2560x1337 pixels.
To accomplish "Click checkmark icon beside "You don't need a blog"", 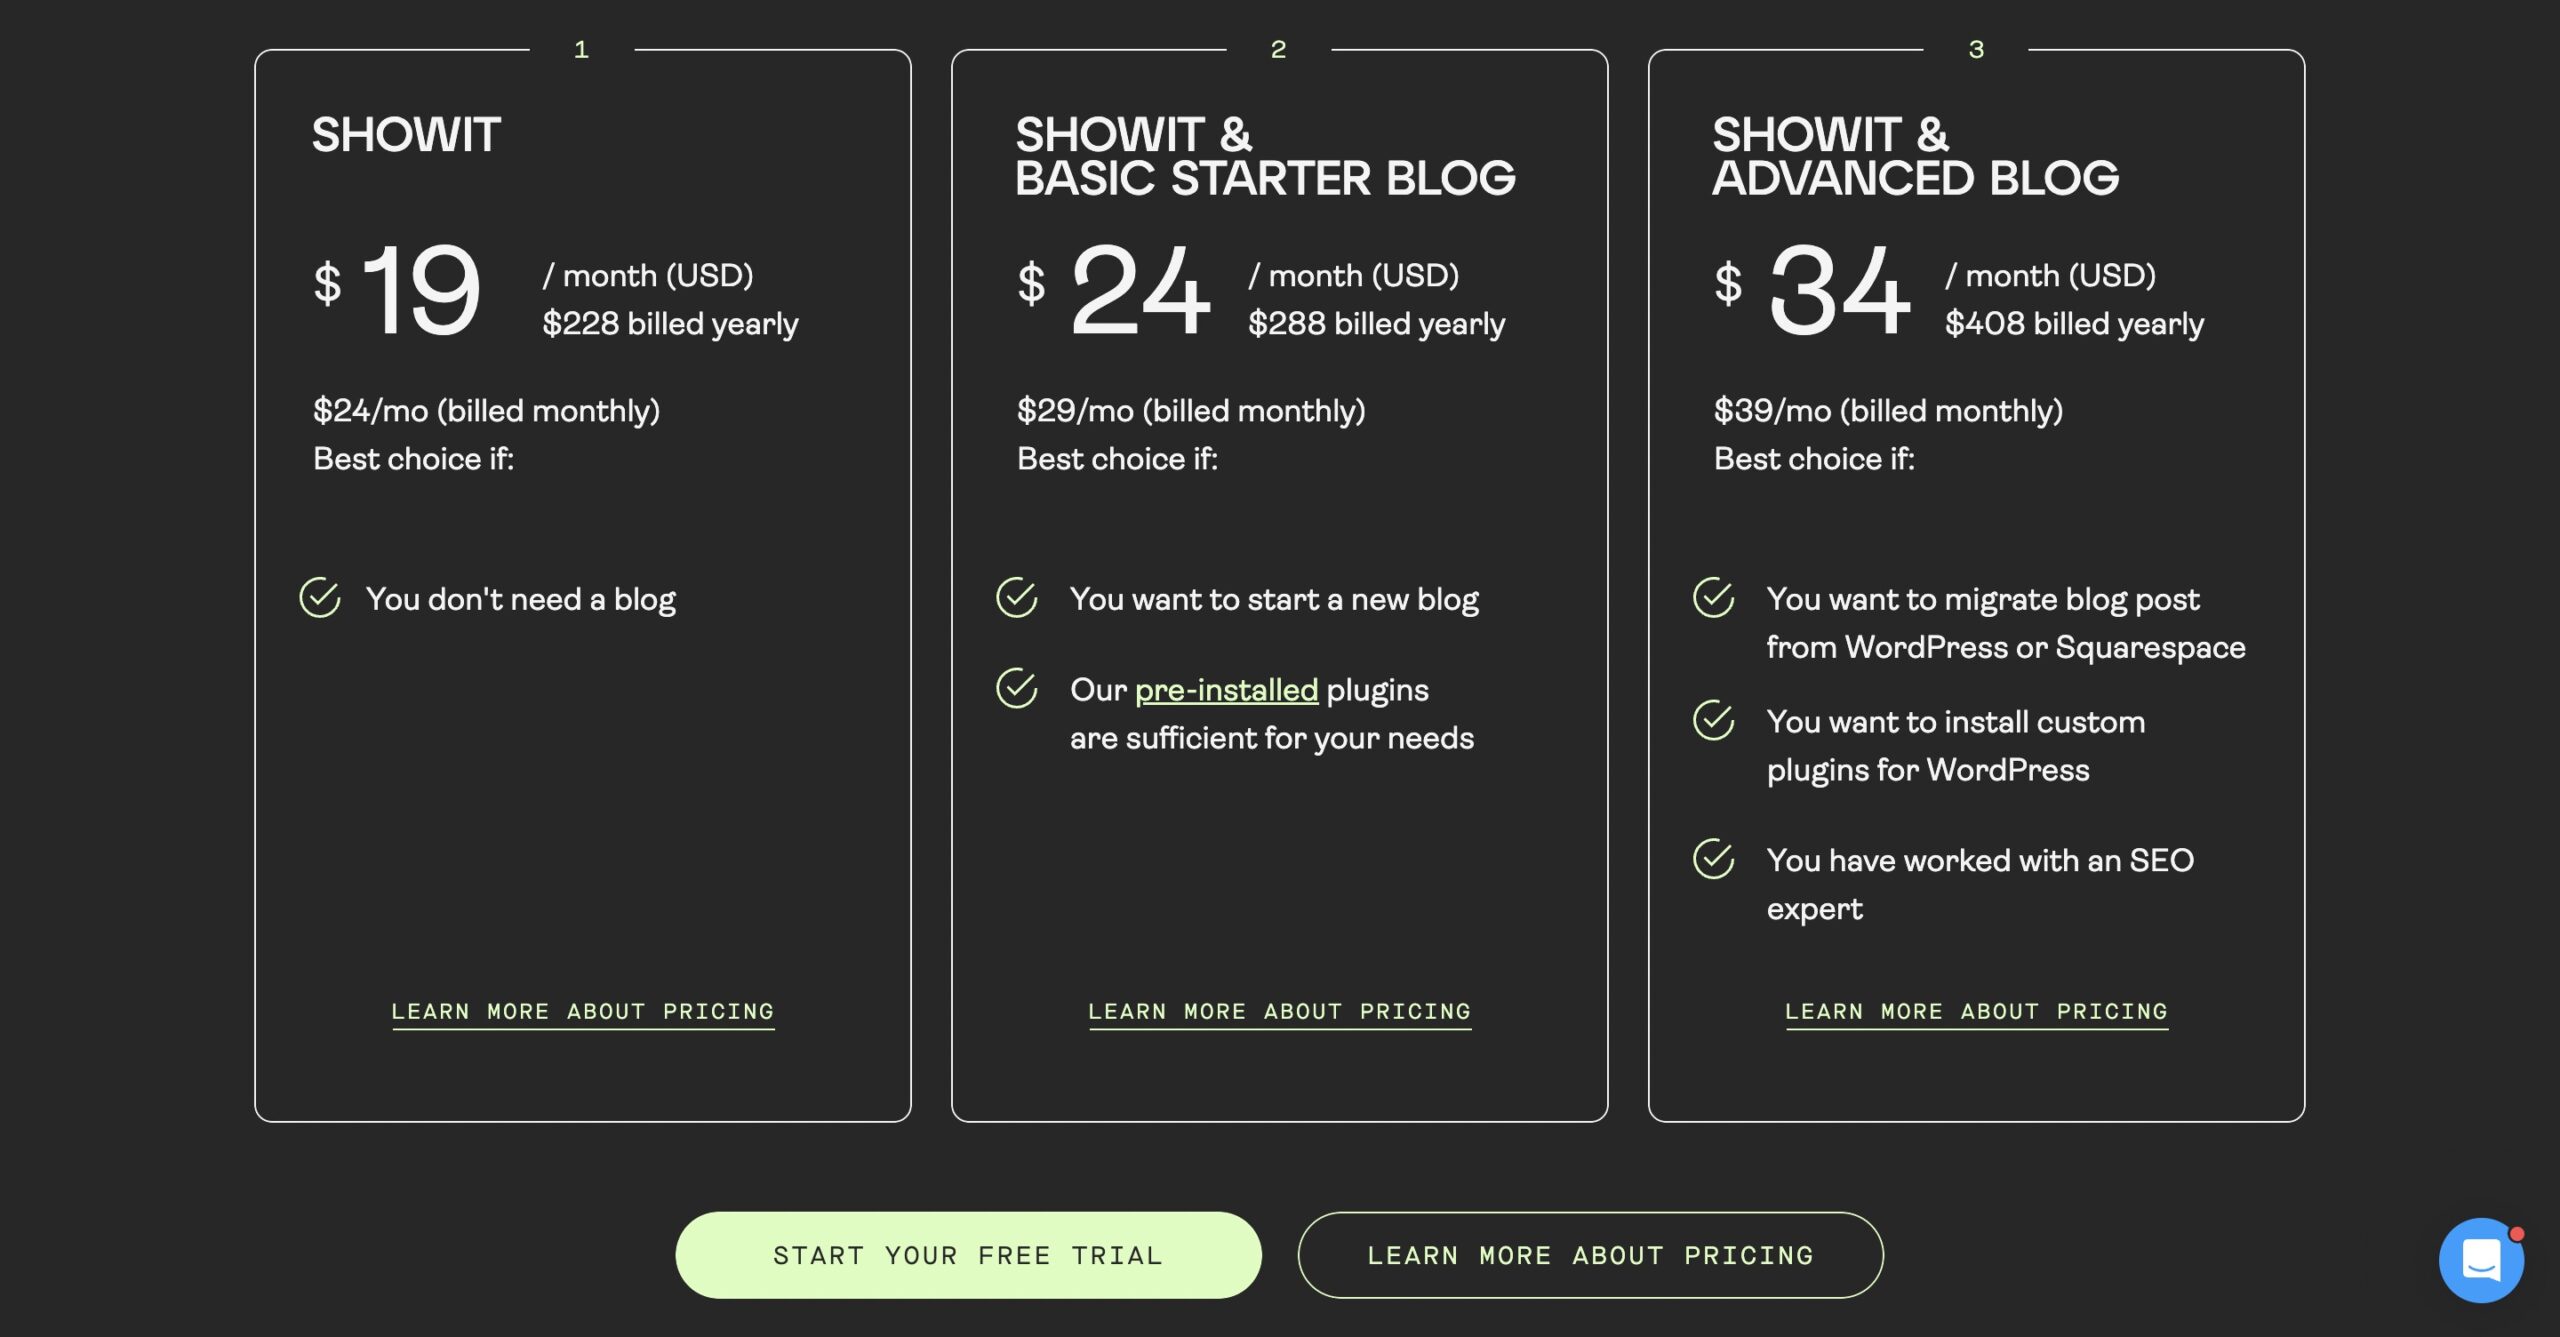I will tap(320, 598).
